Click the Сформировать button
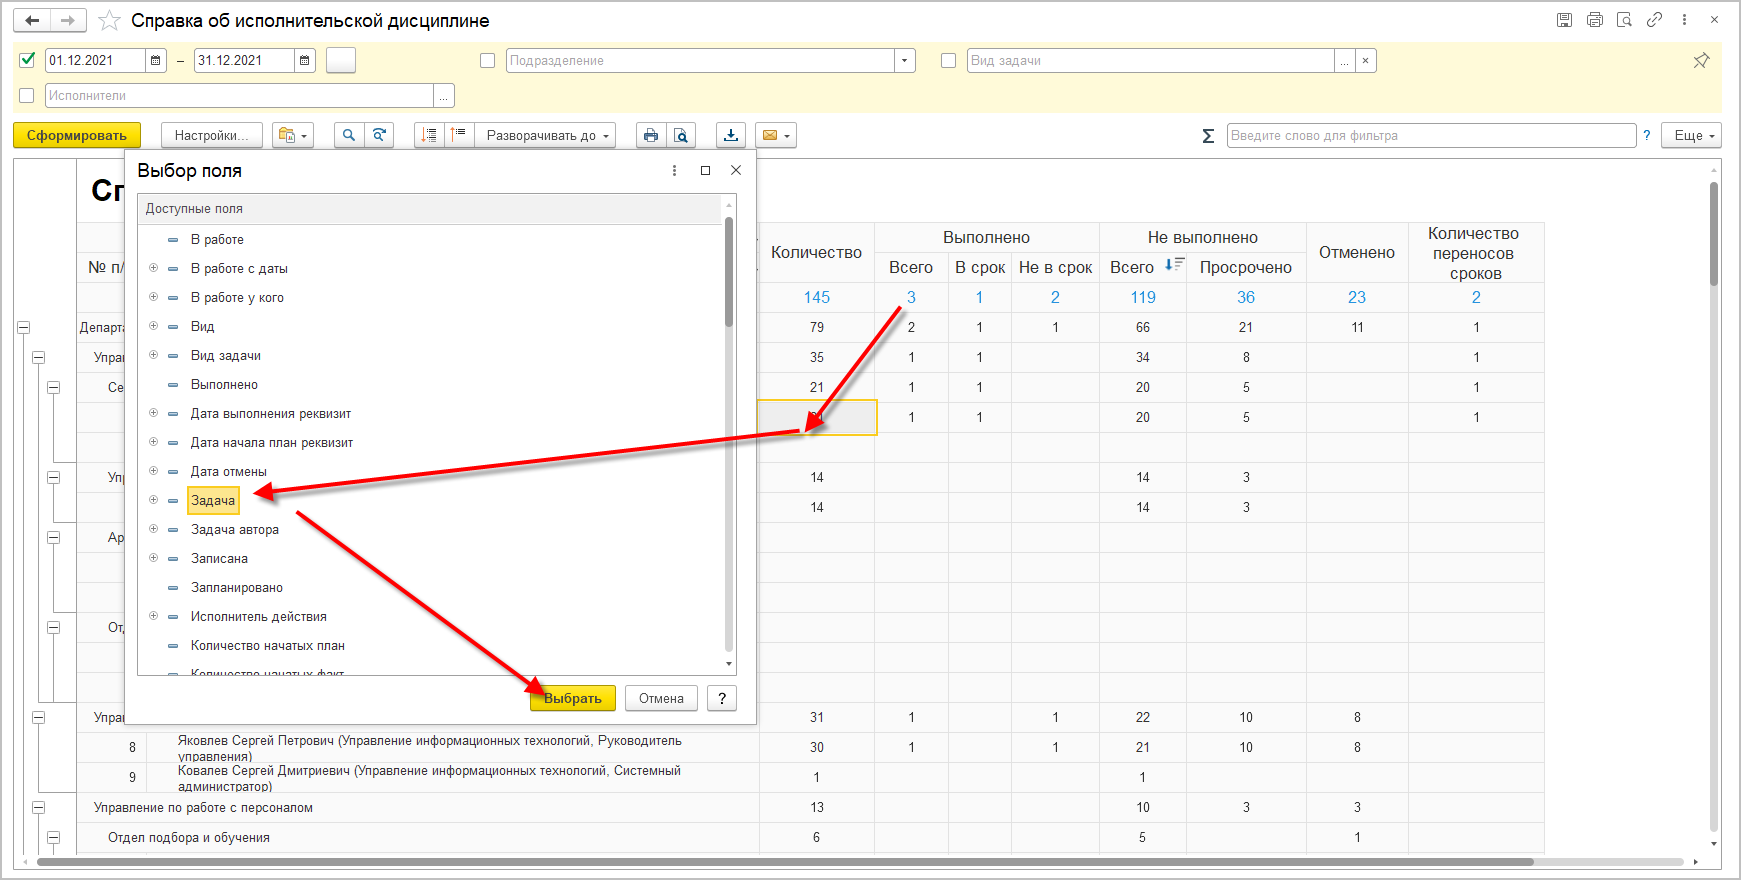 [x=77, y=136]
